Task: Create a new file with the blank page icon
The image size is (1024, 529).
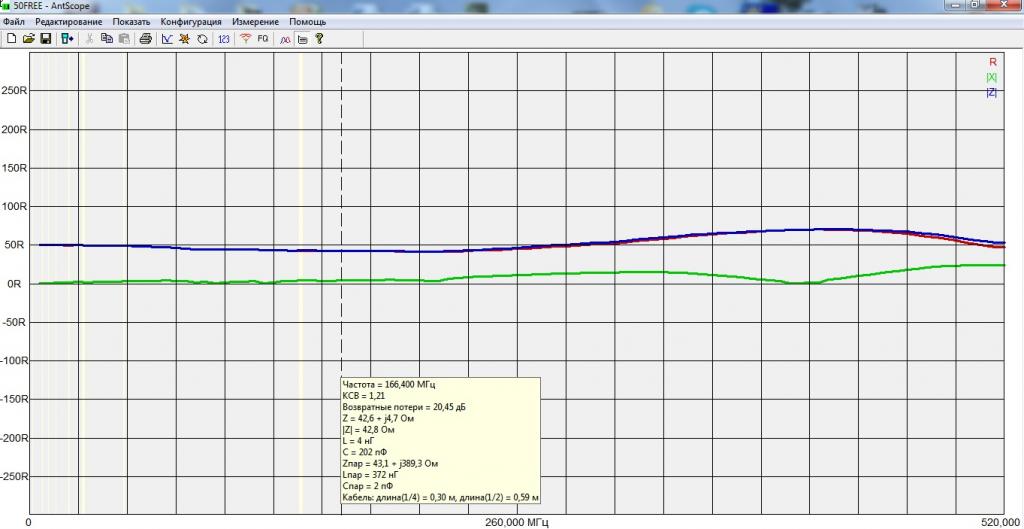Action: (x=11, y=39)
